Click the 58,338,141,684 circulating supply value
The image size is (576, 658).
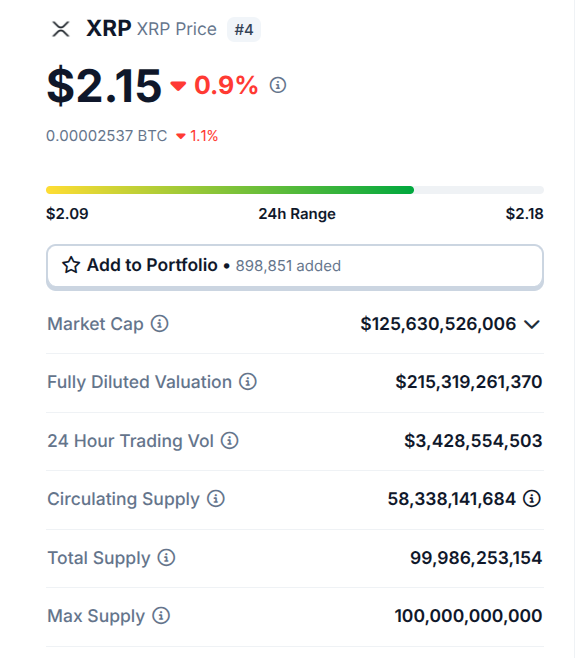click(x=452, y=499)
